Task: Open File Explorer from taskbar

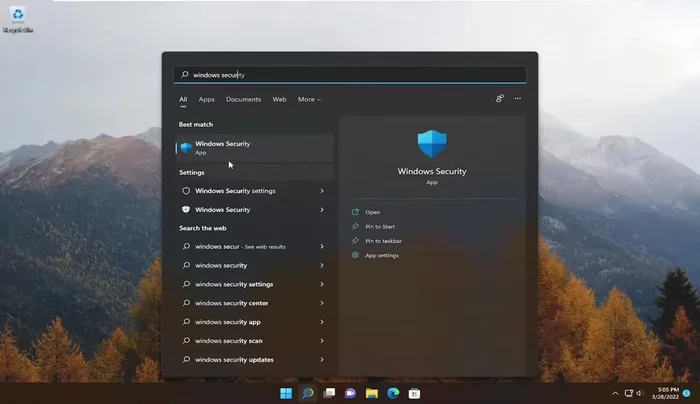Action: 372,393
